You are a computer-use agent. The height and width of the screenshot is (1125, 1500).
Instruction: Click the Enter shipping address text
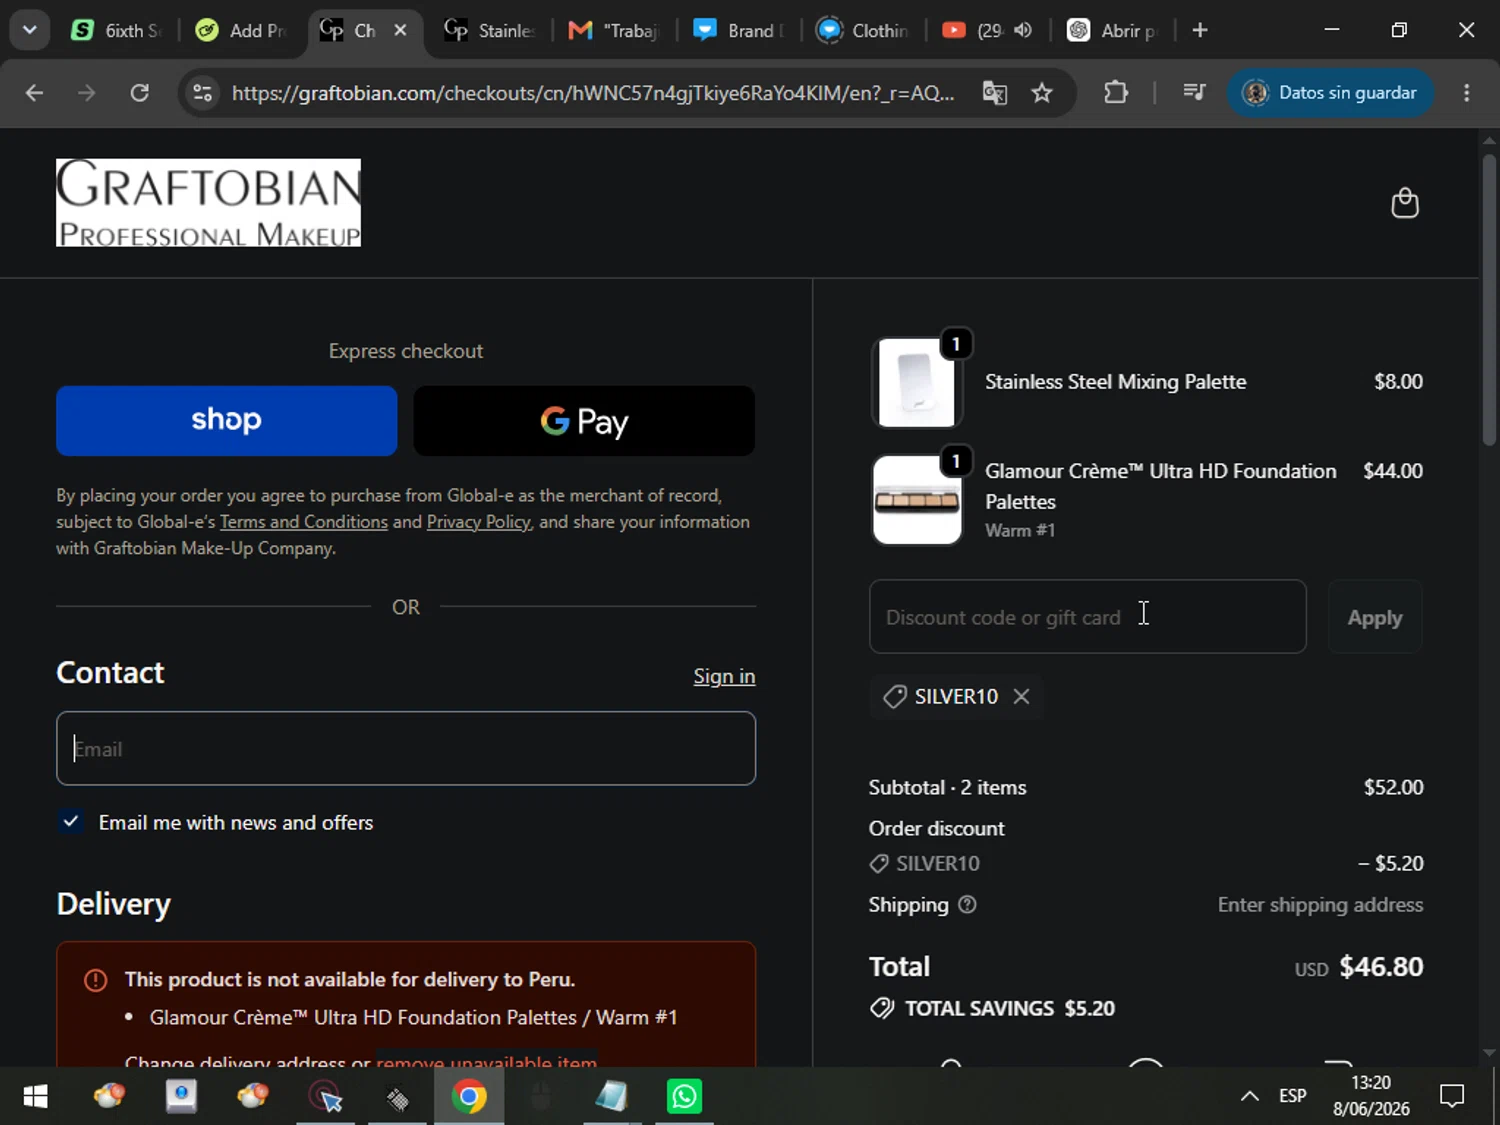[1320, 905]
